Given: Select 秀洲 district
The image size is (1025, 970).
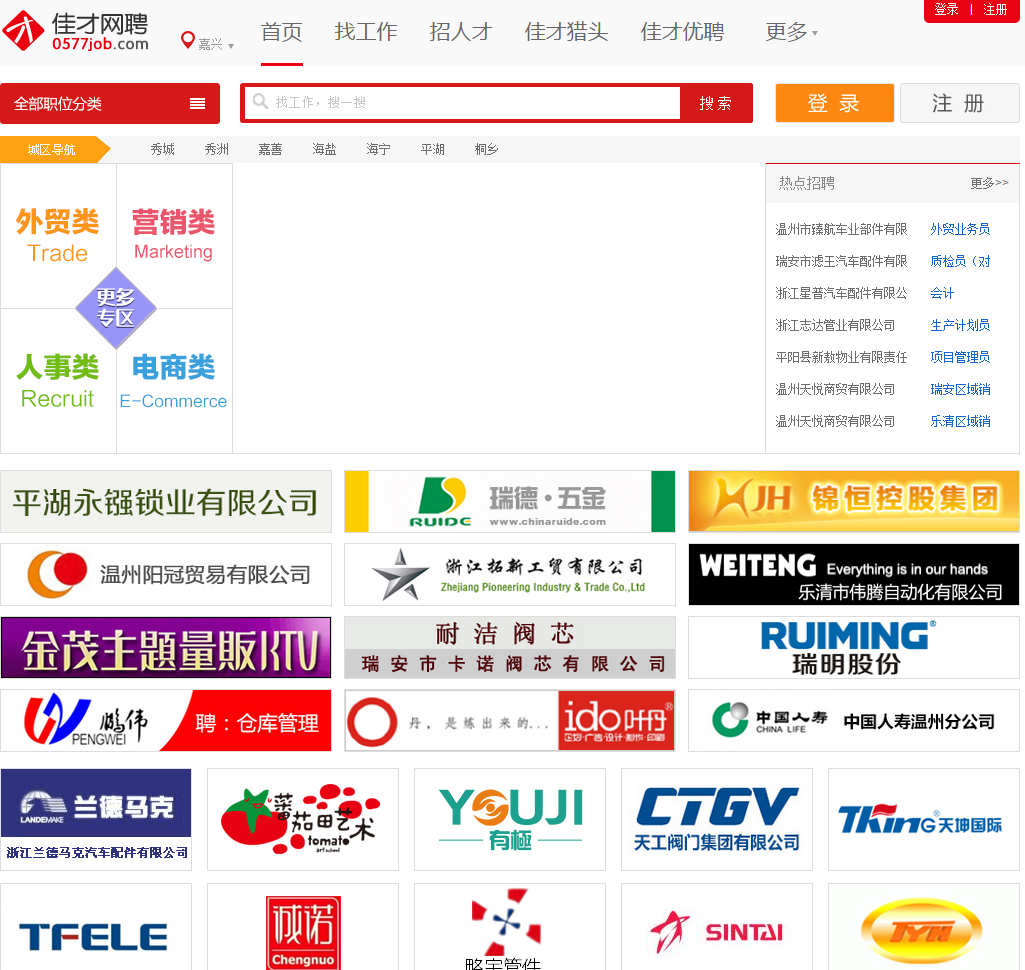Looking at the screenshot, I should point(216,149).
